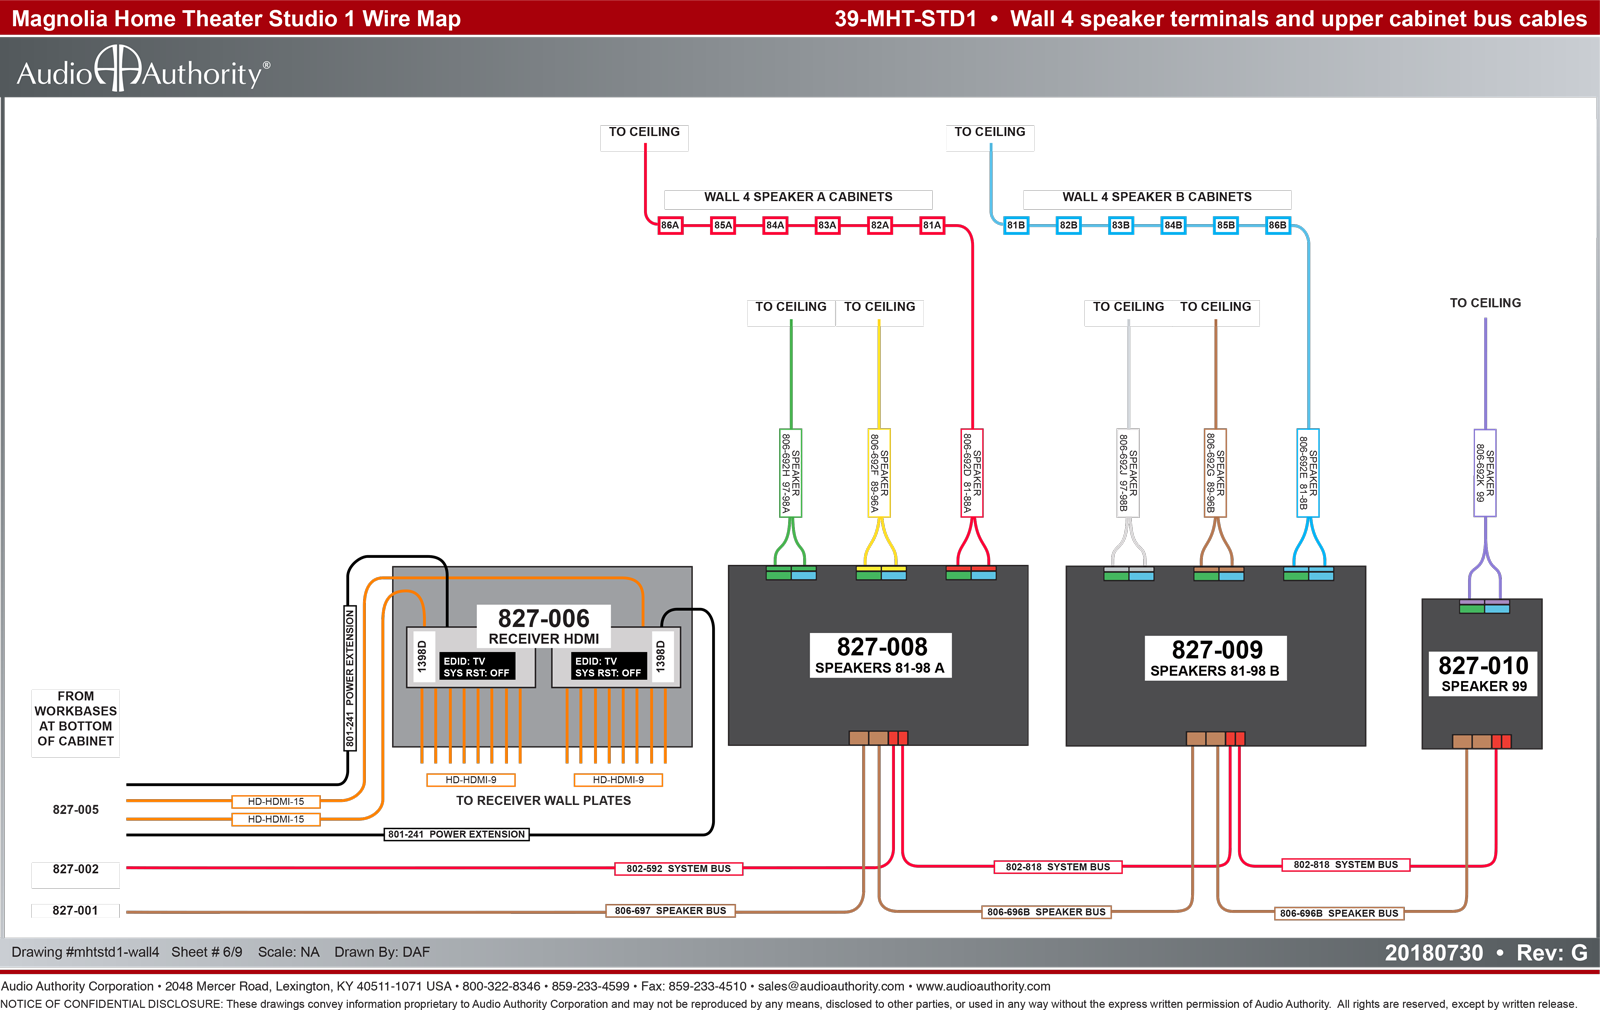This screenshot has height=1010, width=1600.
Task: Select terminal 83B
Action: pyautogui.click(x=1121, y=225)
